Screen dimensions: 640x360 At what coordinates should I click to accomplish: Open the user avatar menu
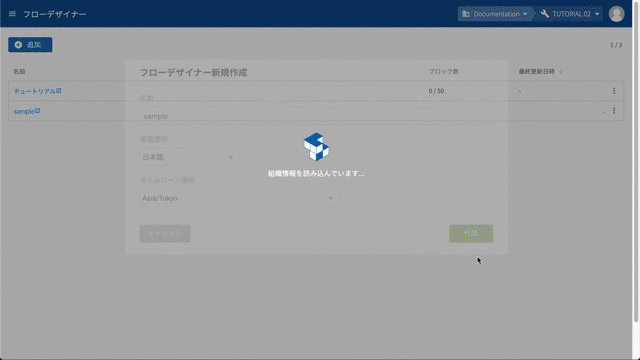point(616,14)
